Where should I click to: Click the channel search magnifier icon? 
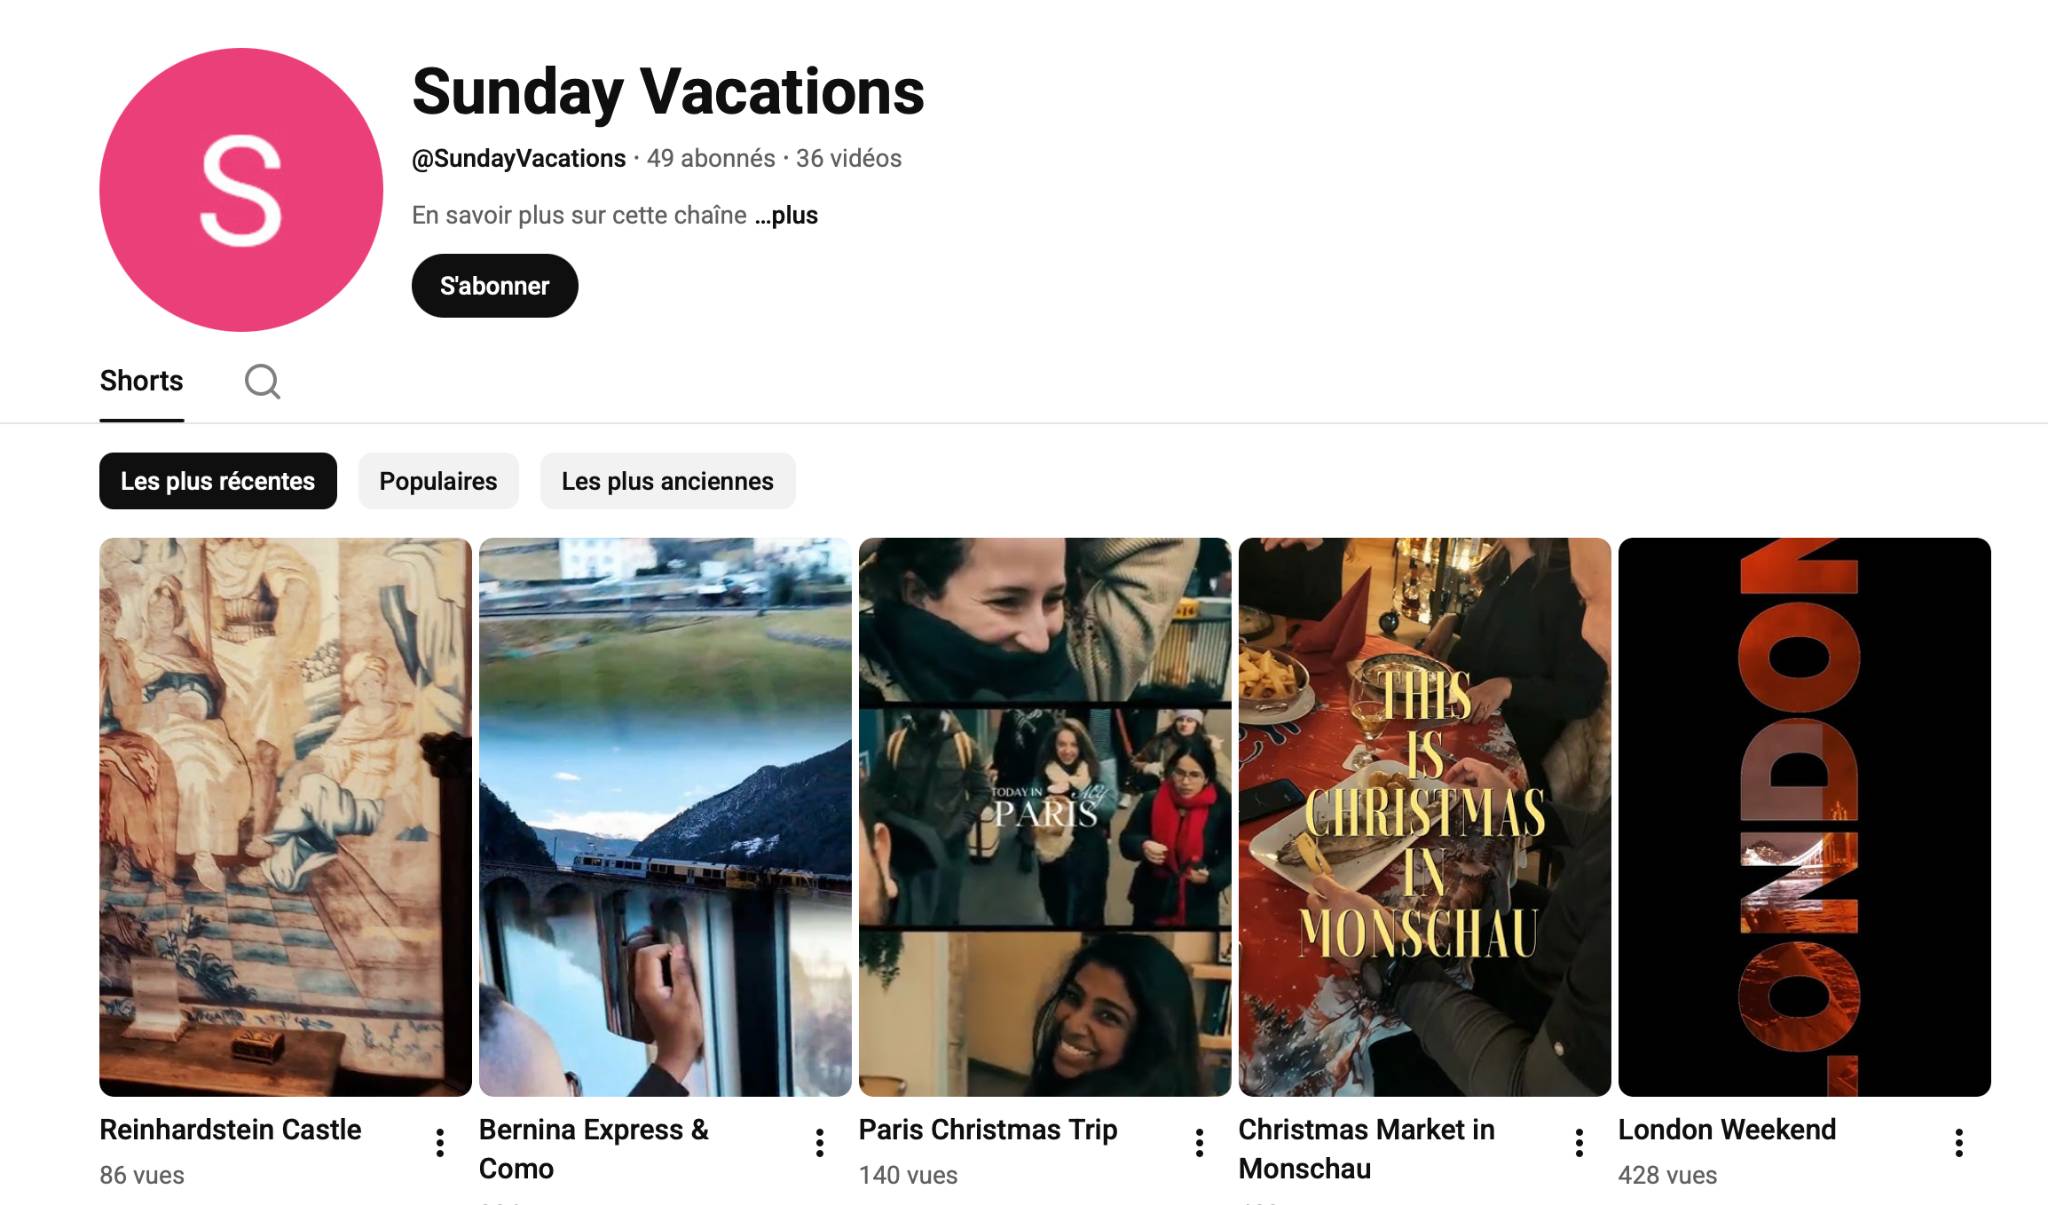tap(262, 381)
